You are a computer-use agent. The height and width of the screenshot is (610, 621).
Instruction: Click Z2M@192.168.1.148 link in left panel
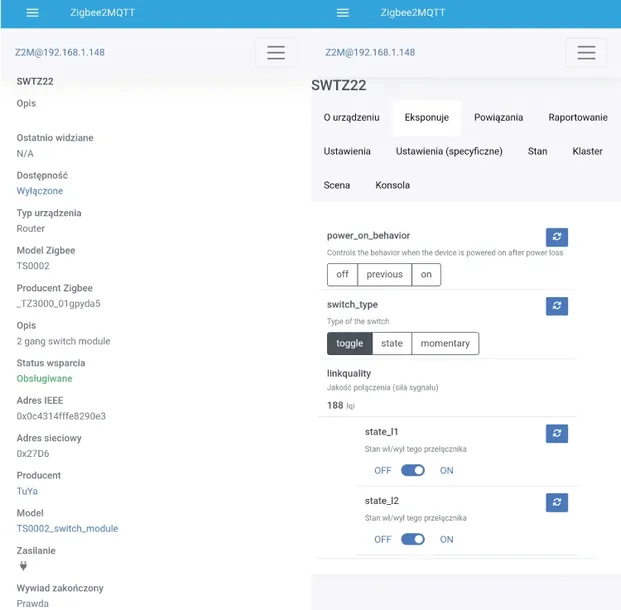click(x=59, y=52)
